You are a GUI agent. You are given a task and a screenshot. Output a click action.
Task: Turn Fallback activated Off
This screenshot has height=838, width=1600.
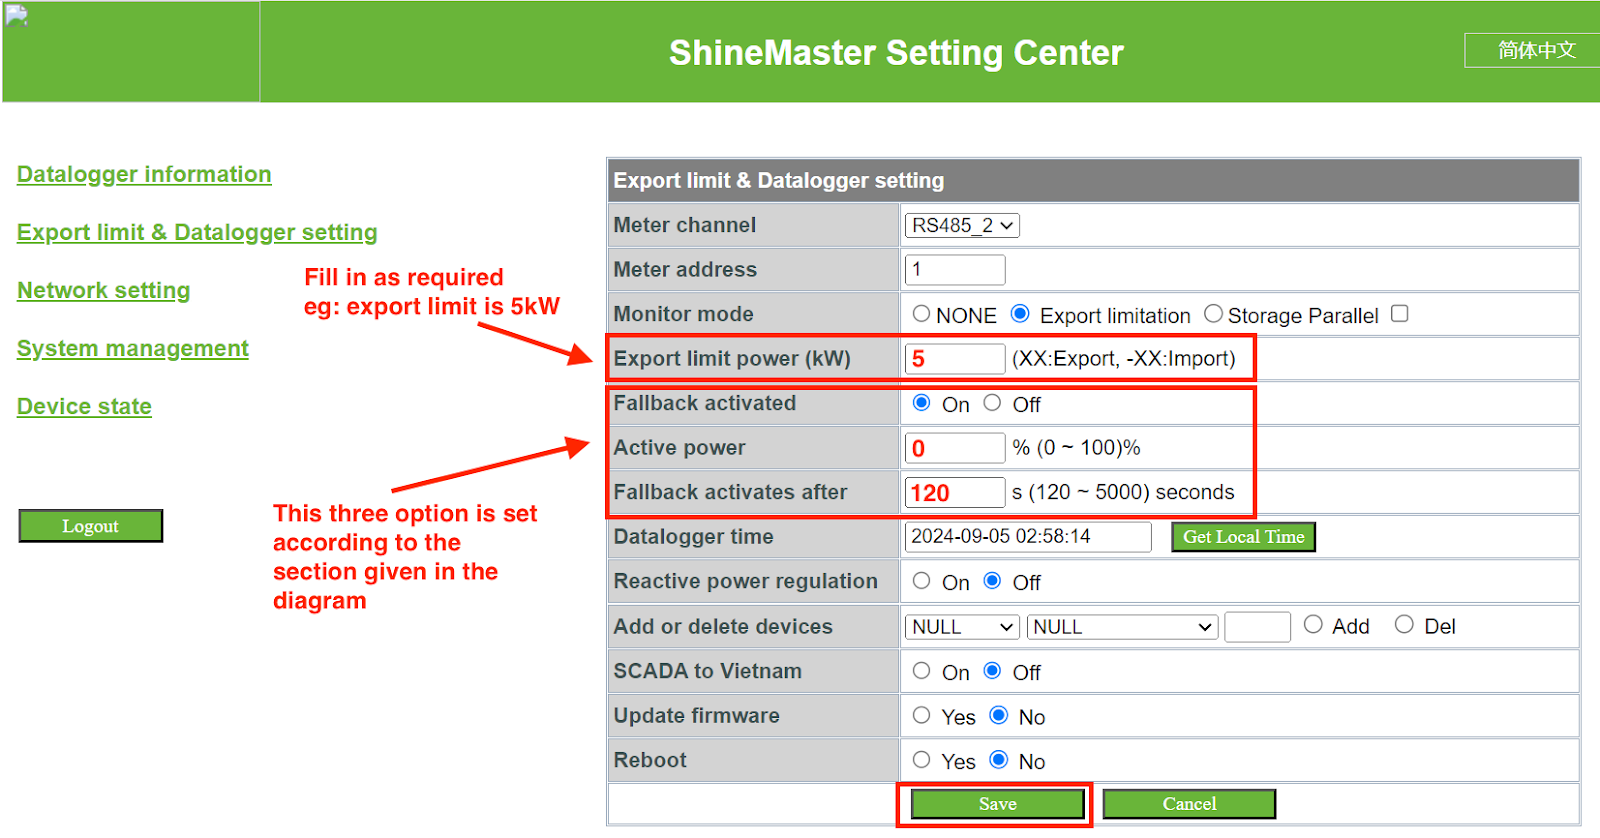pos(992,403)
